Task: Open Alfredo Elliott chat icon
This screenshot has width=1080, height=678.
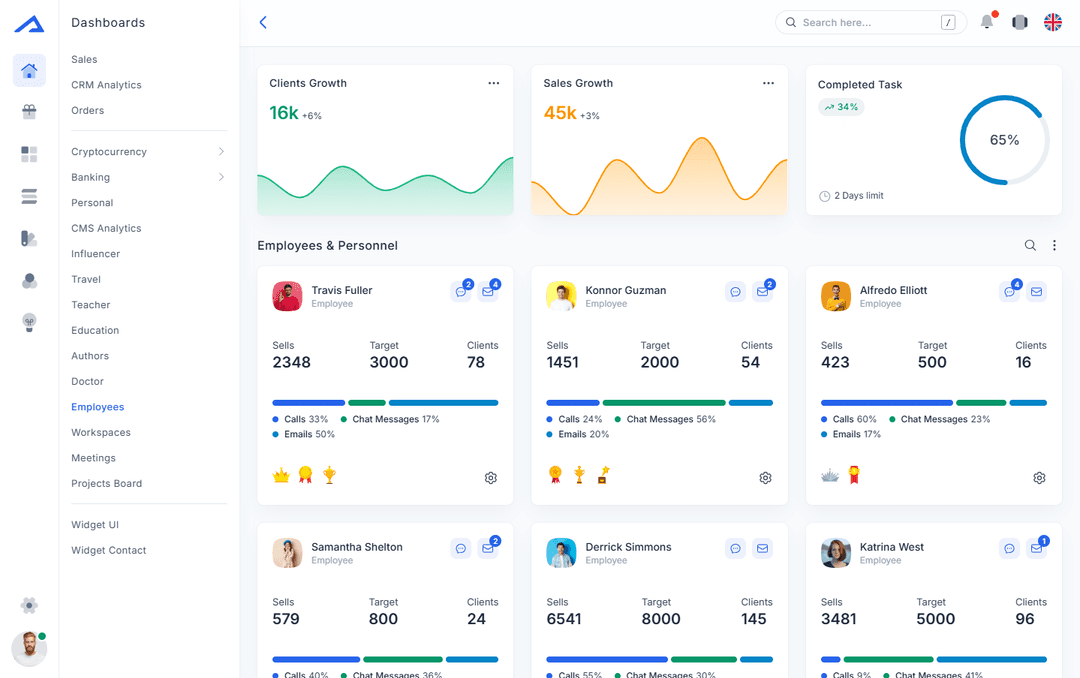Action: click(1009, 291)
